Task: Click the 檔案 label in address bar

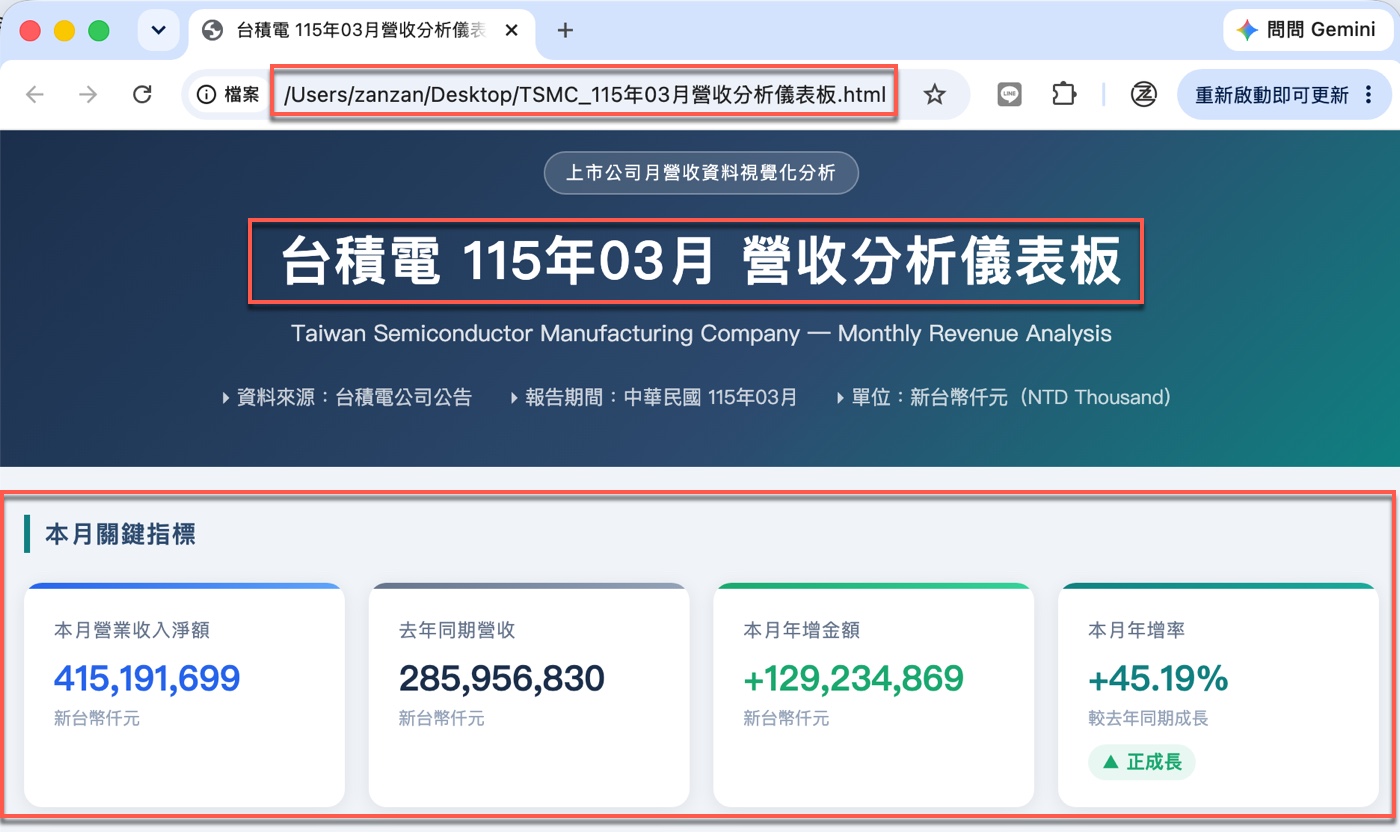Action: click(x=242, y=95)
